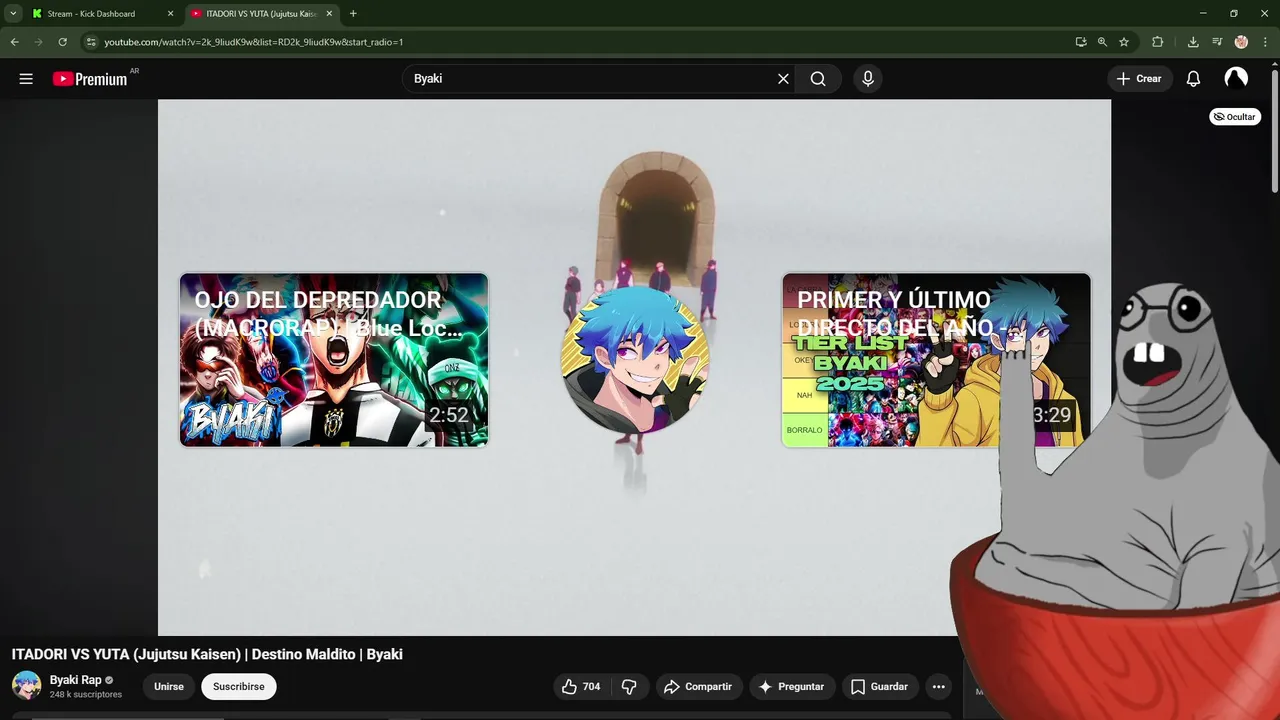Open the browser extensions puzzle icon
Screen dimensions: 1280x720
pyautogui.click(x=1158, y=42)
